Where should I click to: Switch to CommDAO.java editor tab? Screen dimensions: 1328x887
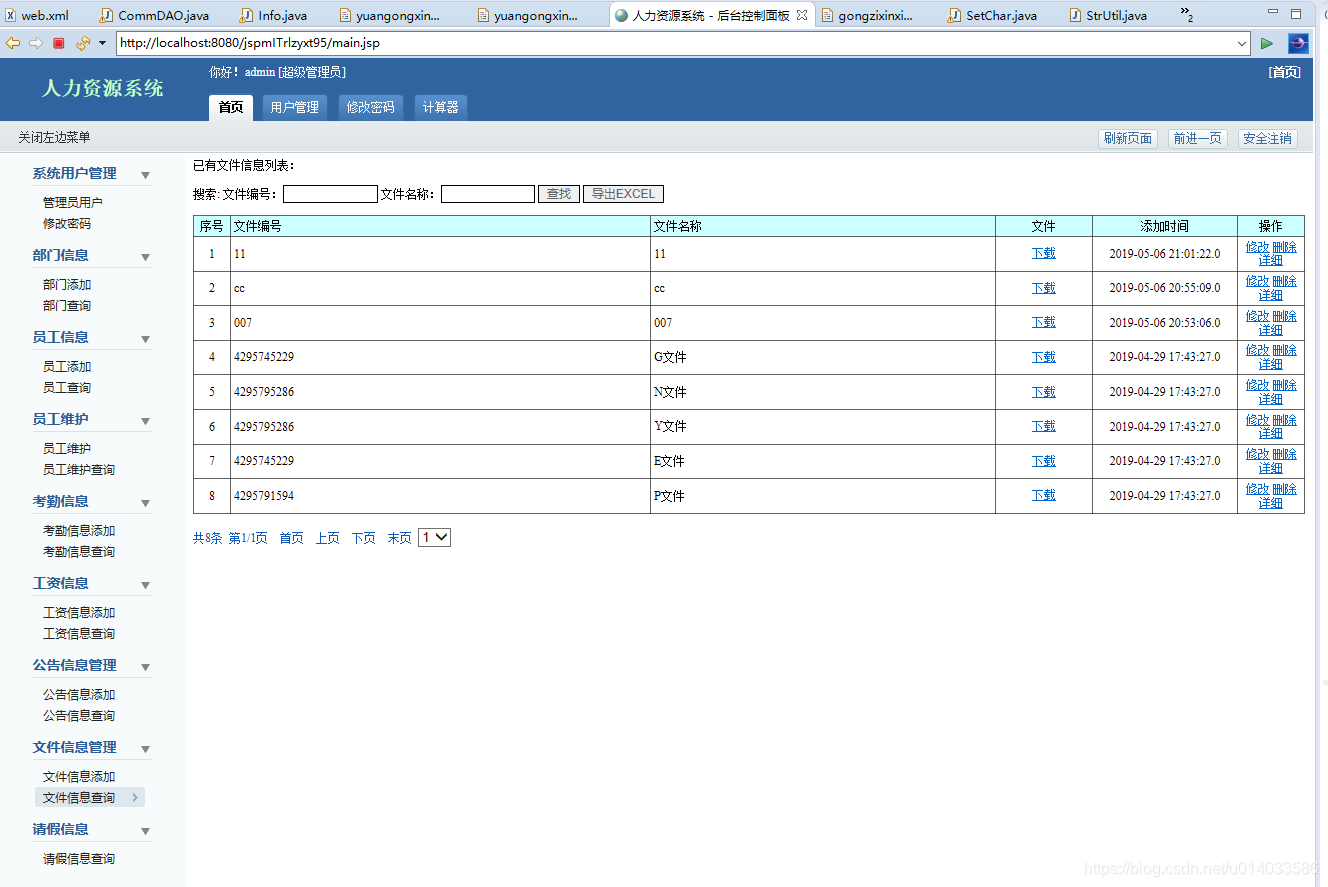tap(154, 15)
